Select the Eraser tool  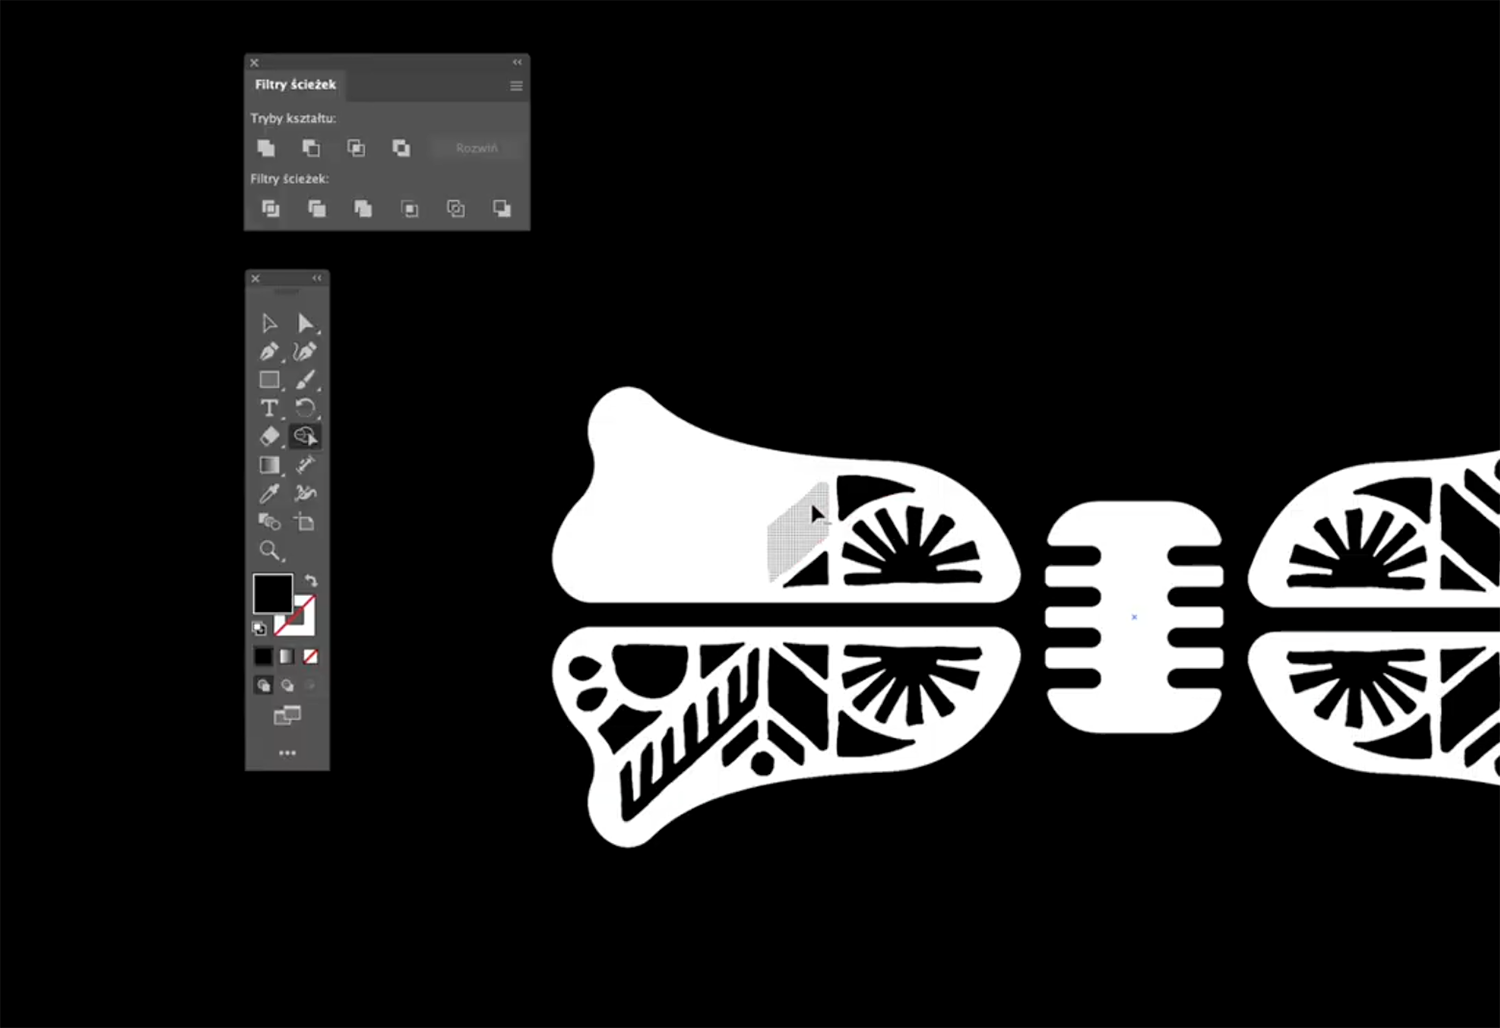pyautogui.click(x=269, y=436)
